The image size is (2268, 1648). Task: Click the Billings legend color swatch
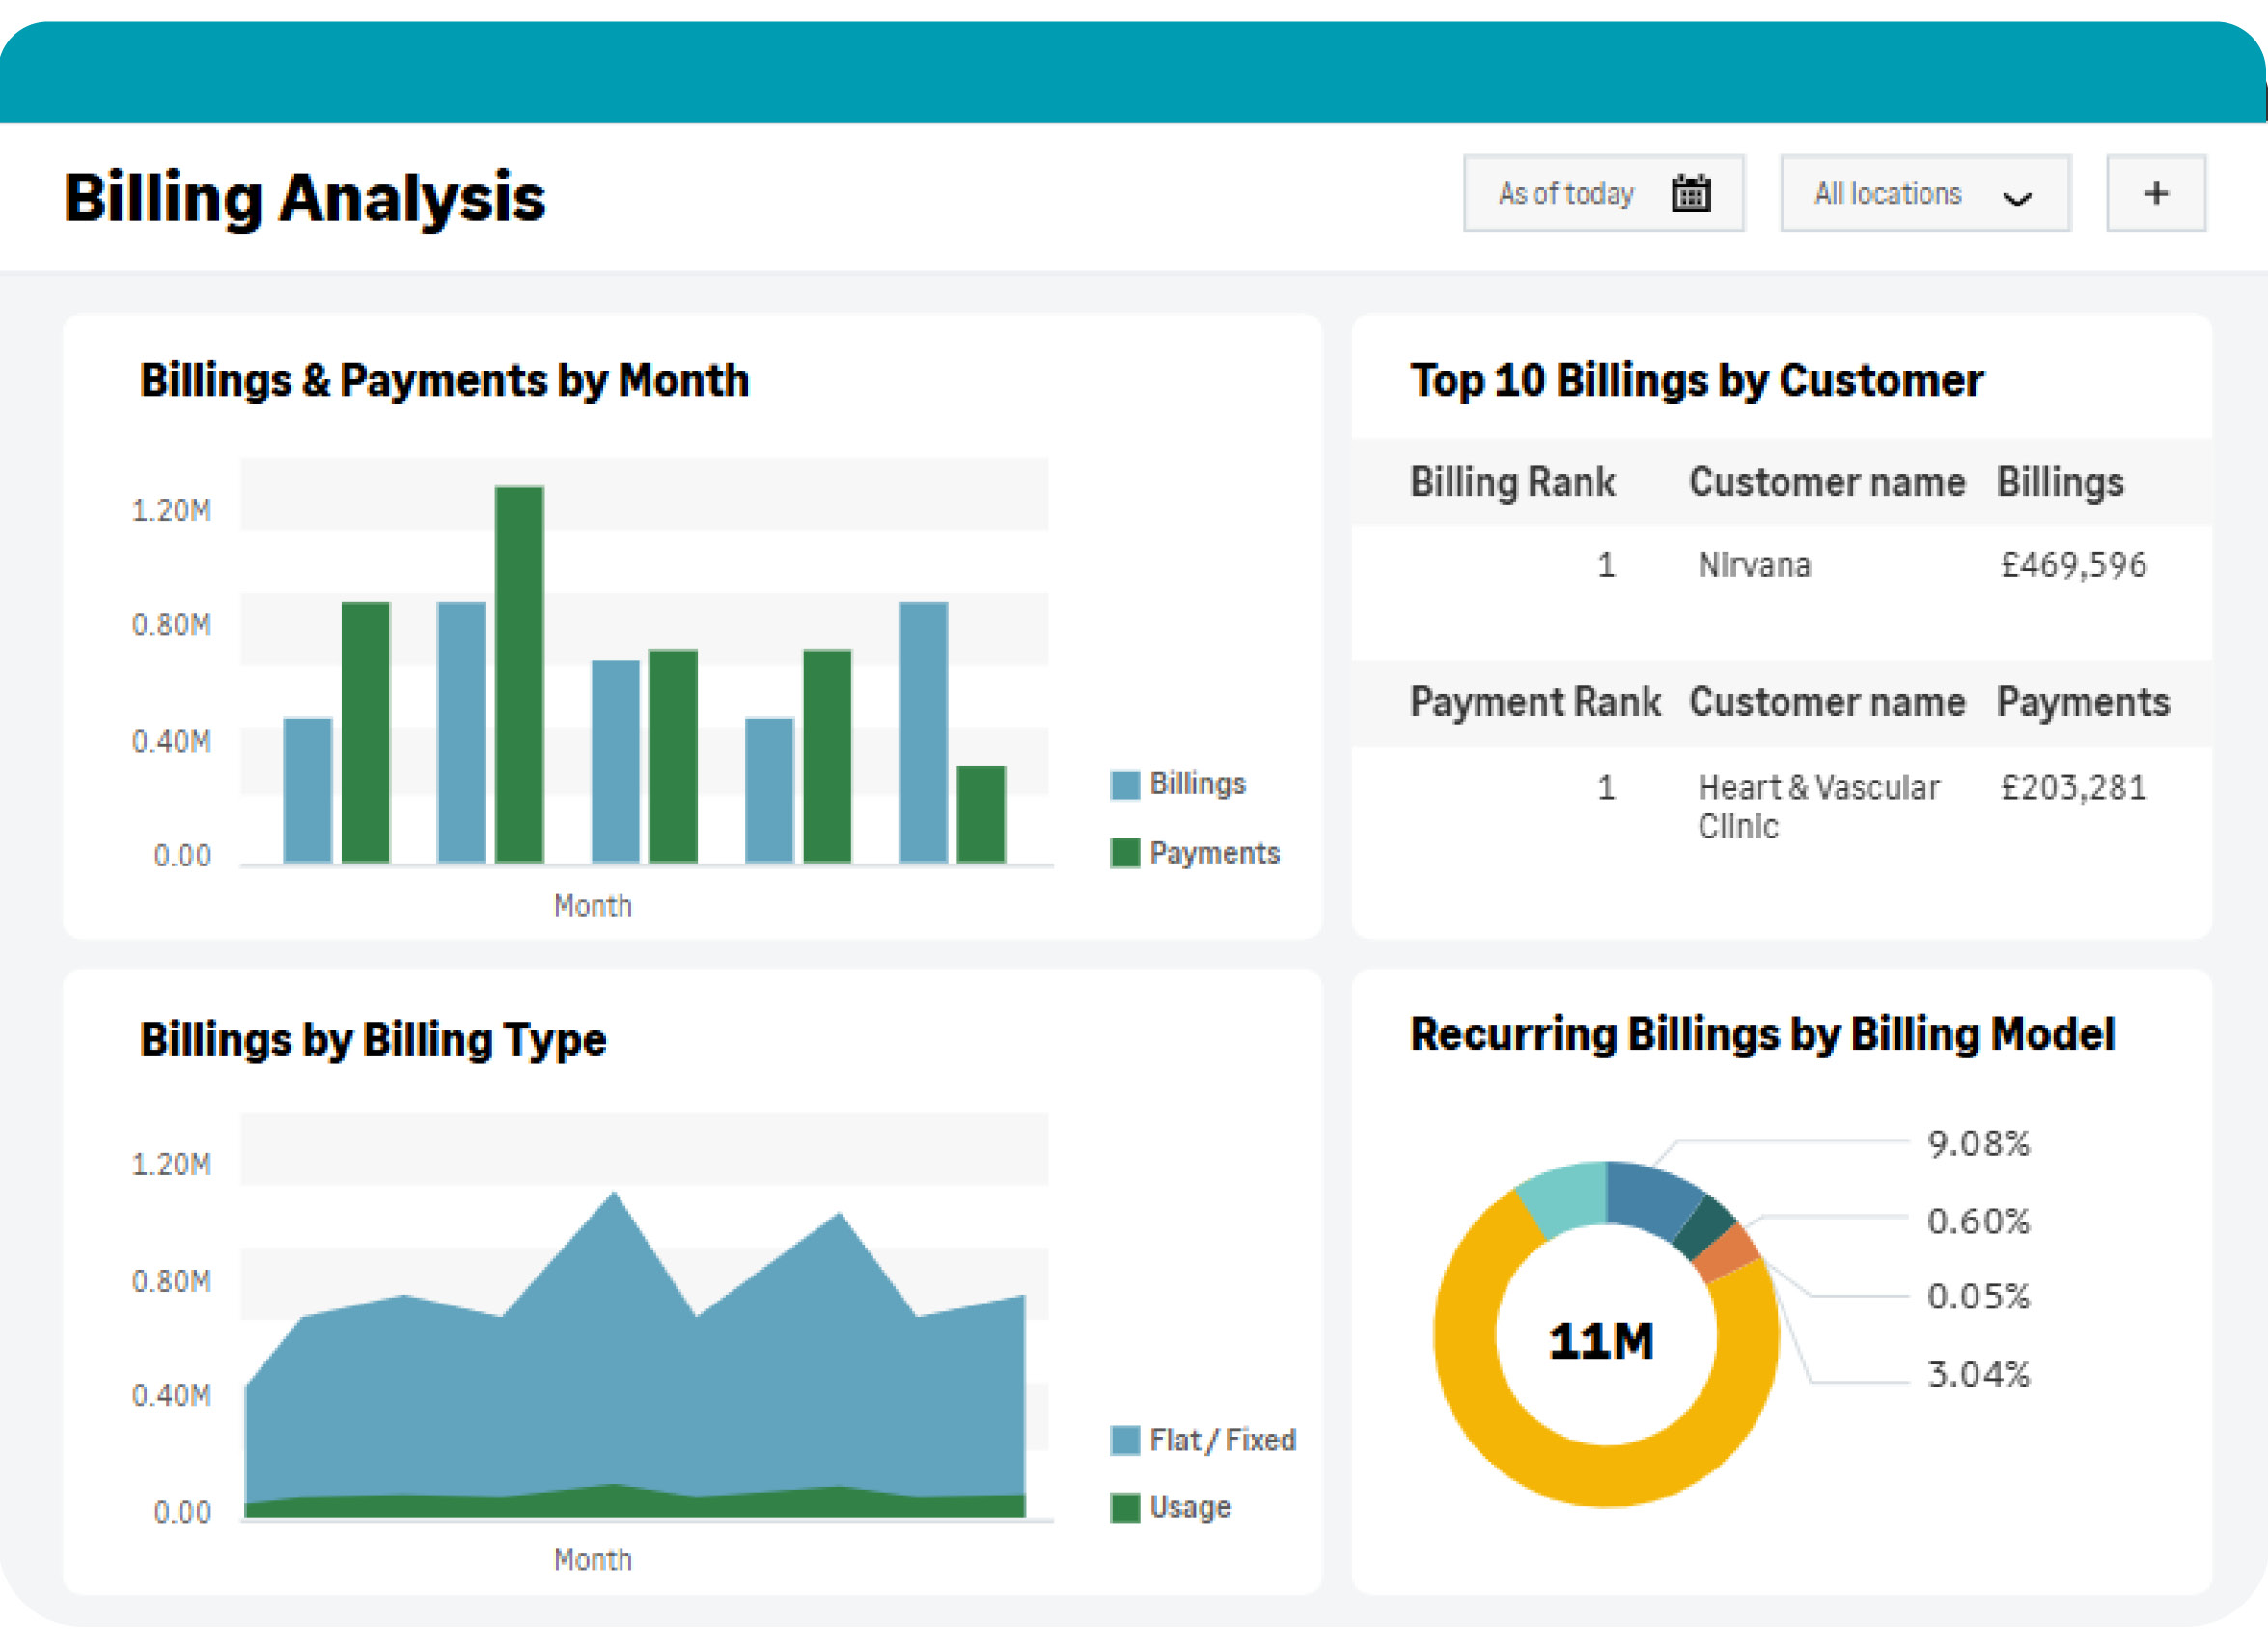click(x=1124, y=785)
